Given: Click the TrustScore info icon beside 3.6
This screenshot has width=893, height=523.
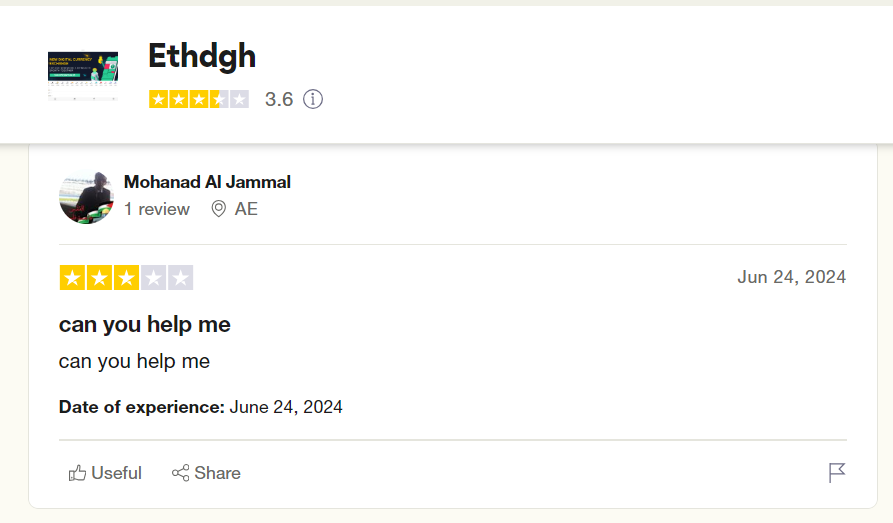Looking at the screenshot, I should coord(313,99).
